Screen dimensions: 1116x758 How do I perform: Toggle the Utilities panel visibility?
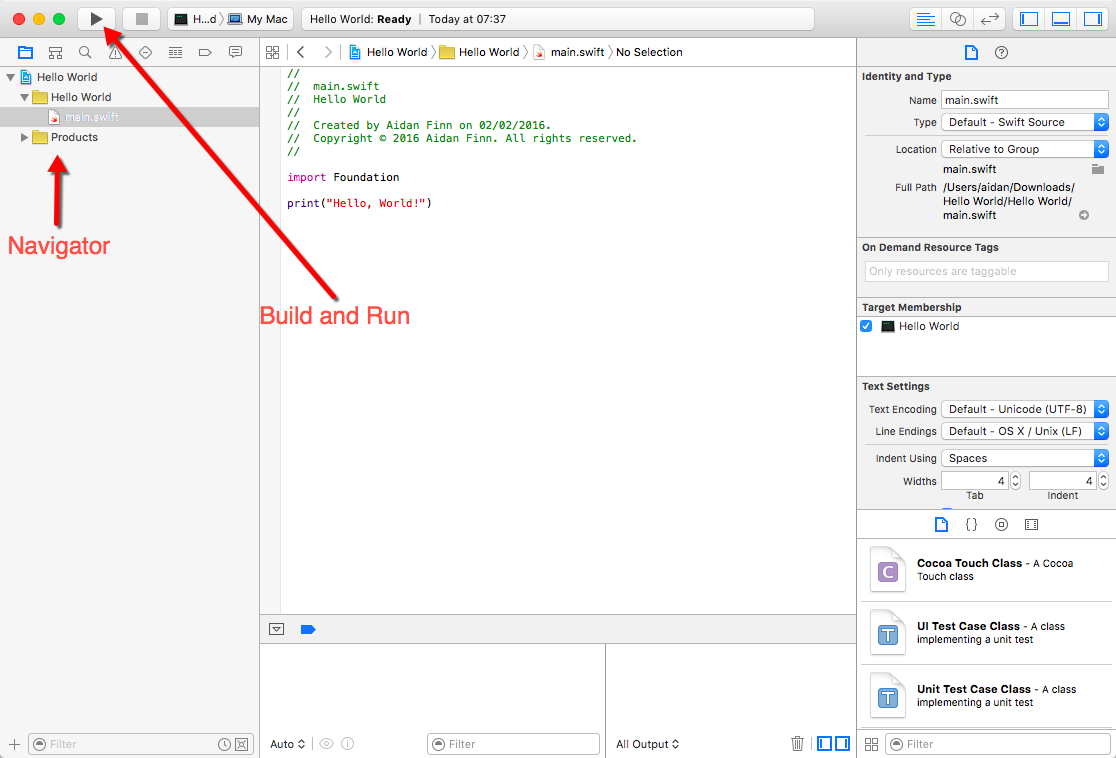tap(1093, 19)
